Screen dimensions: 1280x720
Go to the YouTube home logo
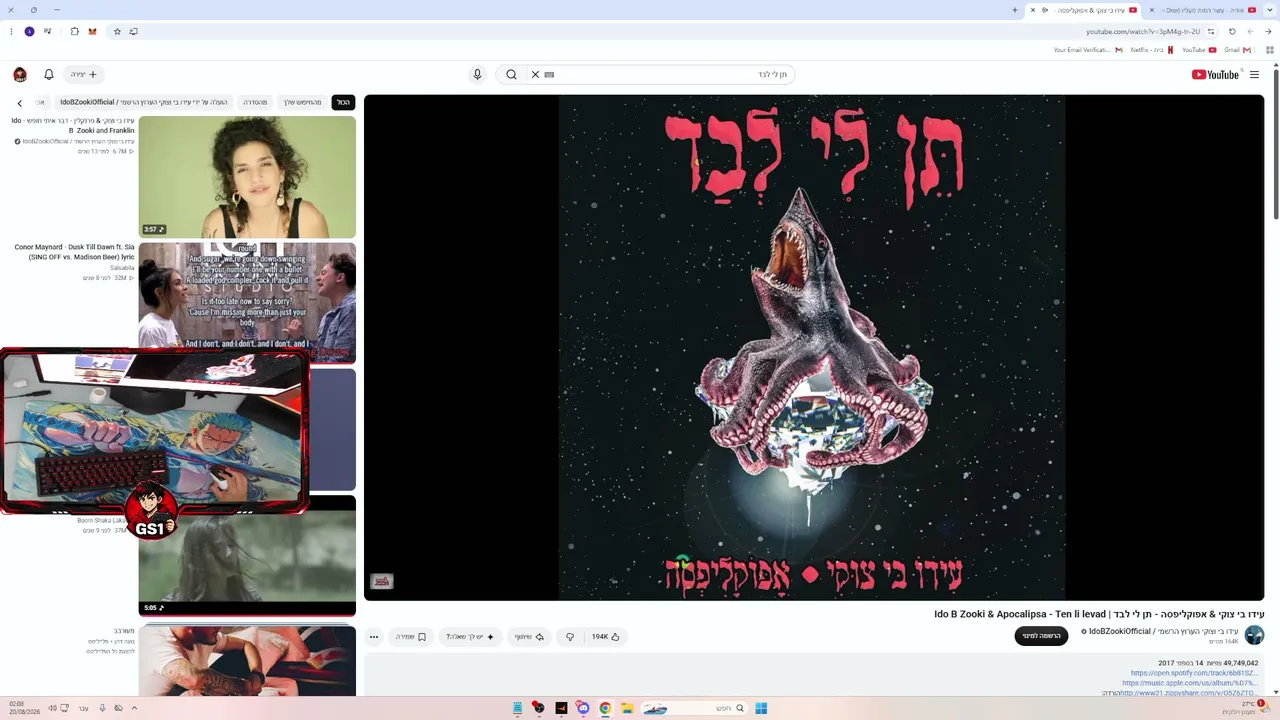(1216, 74)
